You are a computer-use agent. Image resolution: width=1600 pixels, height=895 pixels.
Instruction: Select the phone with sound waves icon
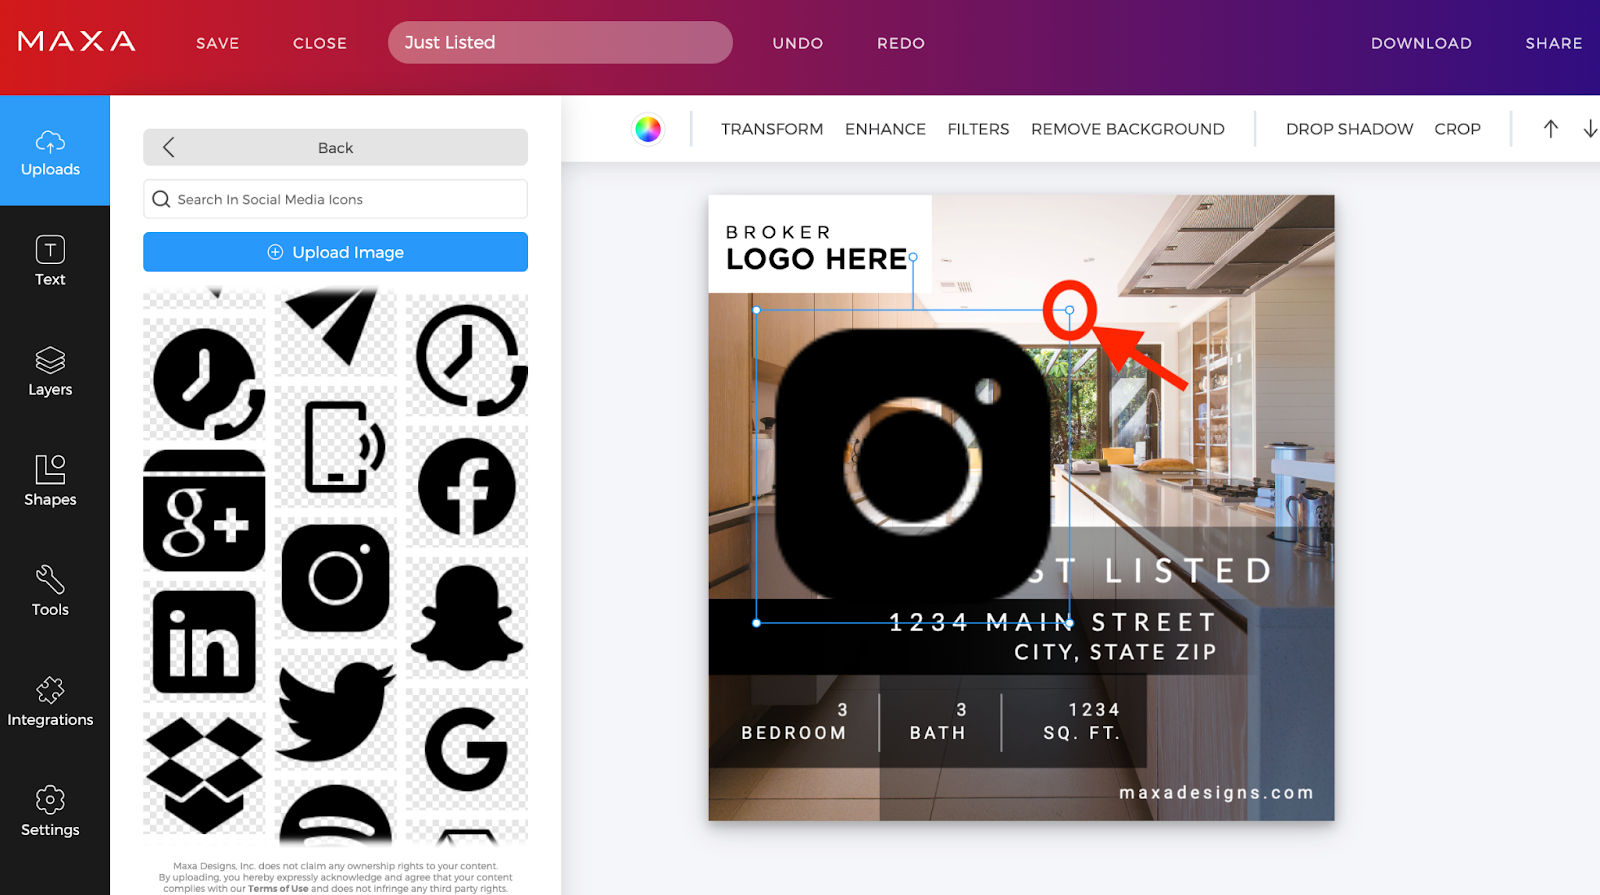[x=335, y=447]
